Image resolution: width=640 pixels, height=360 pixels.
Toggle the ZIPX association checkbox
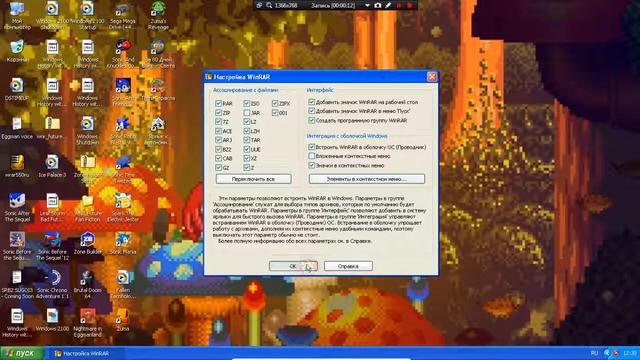275,103
